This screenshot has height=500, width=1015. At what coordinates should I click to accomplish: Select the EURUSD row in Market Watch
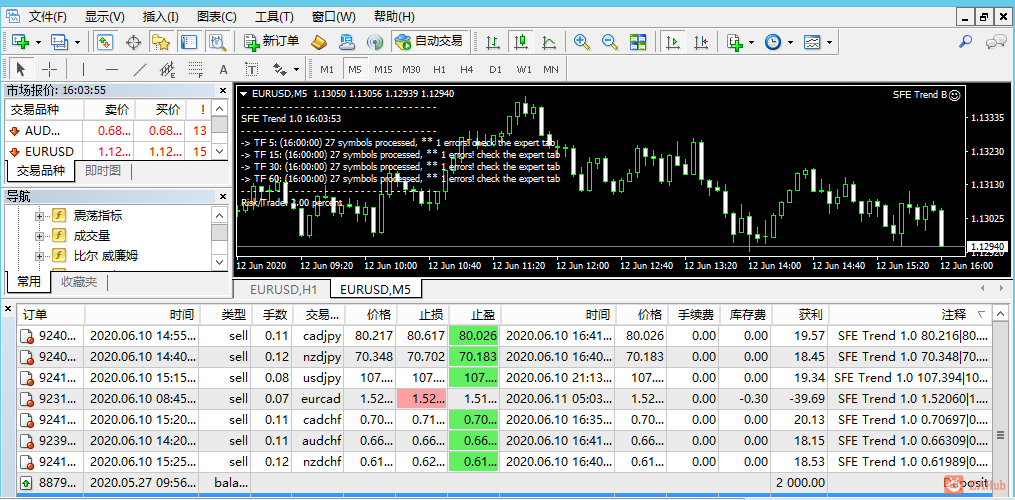tap(108, 152)
